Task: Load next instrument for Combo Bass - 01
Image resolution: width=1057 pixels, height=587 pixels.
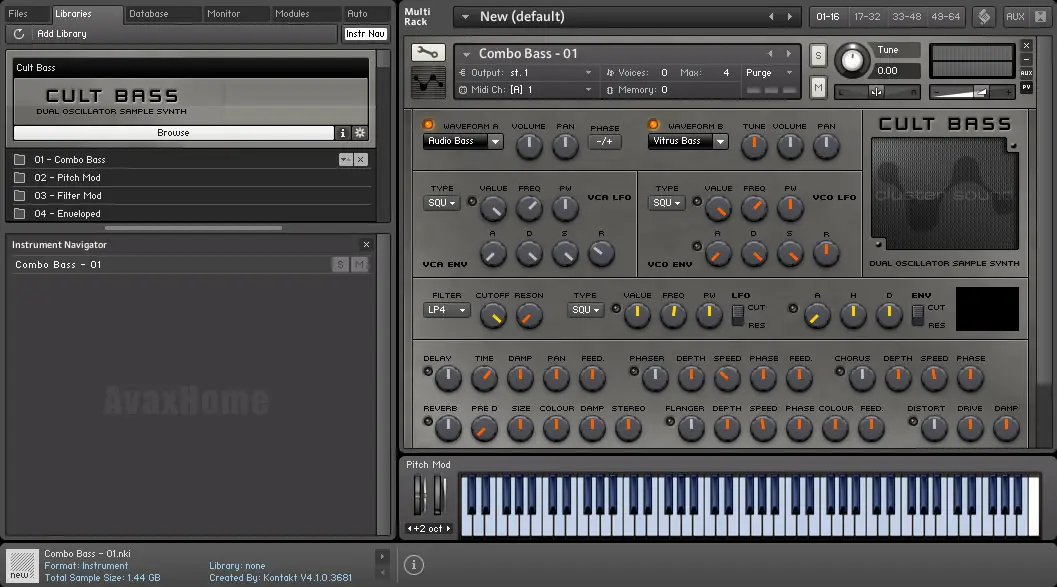Action: pos(789,53)
